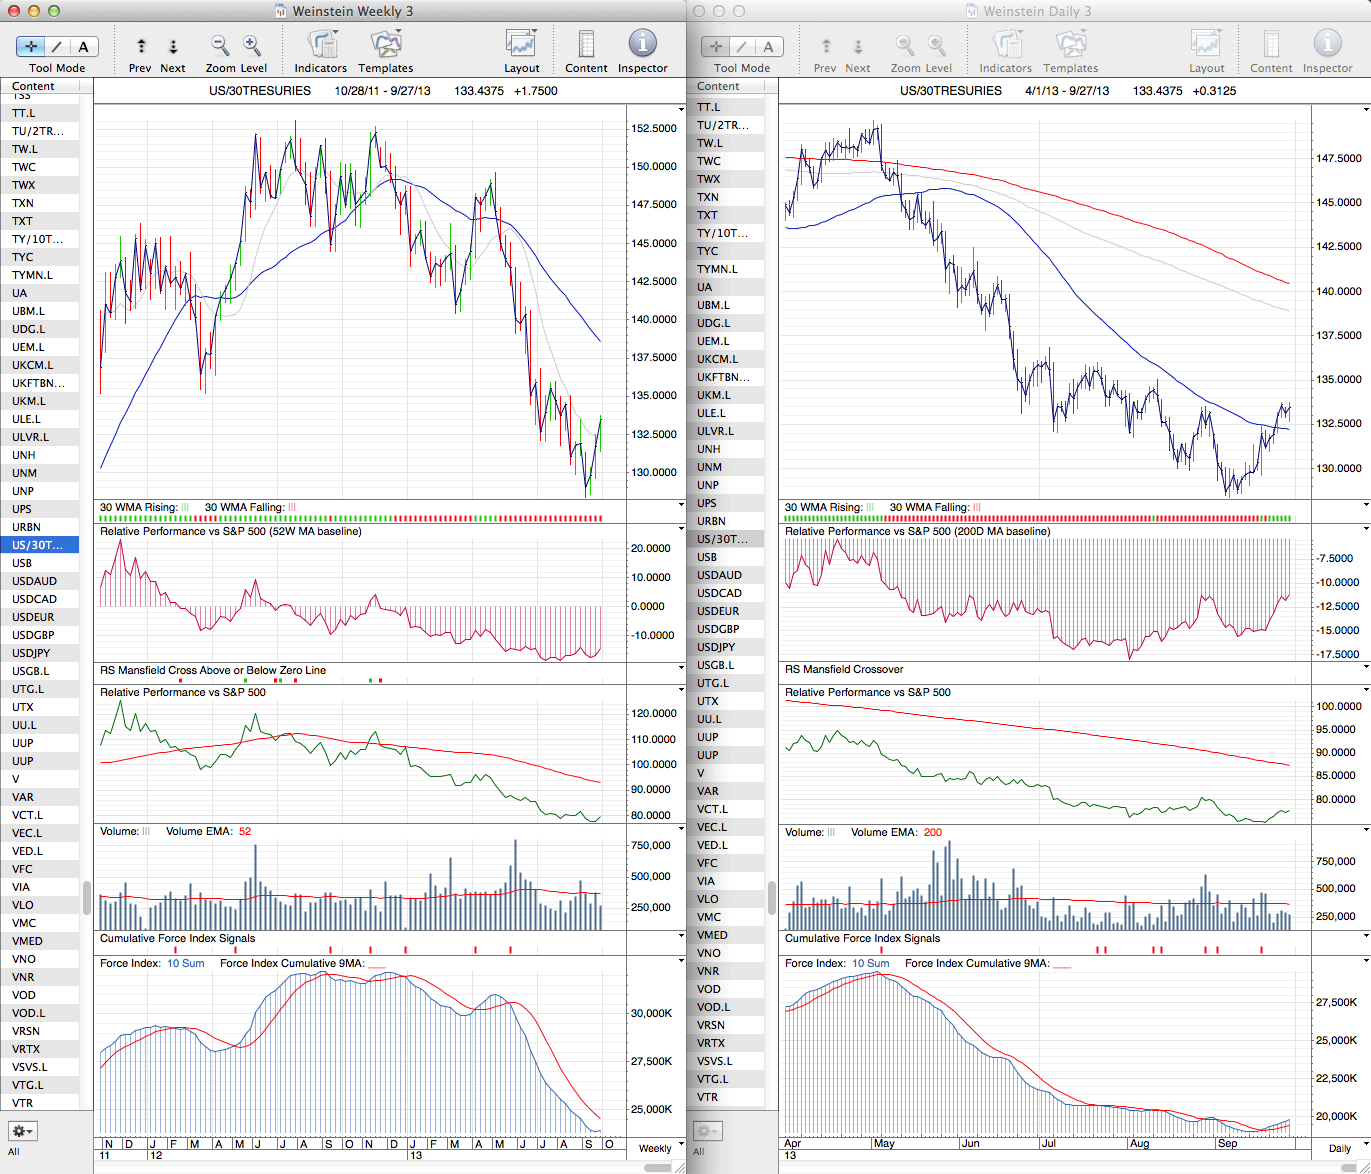The width and height of the screenshot is (1371, 1174).
Task: Open the Inspector in Weekly window
Action: pos(642,44)
